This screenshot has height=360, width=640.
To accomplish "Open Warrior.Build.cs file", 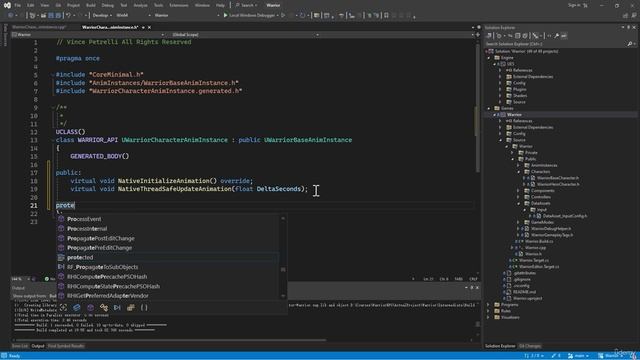I will tap(539, 241).
